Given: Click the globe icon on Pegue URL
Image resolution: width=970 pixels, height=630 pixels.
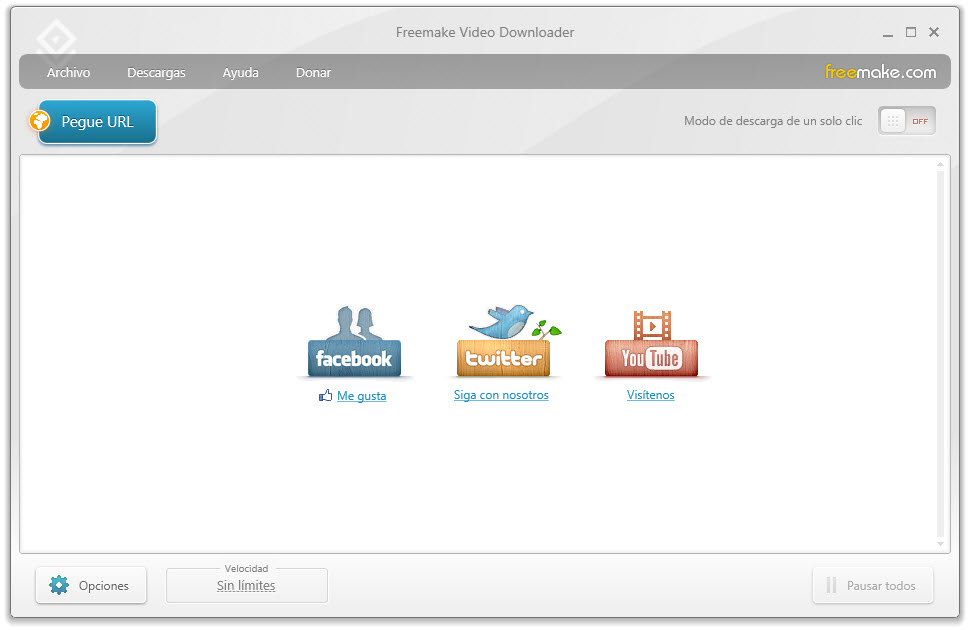Looking at the screenshot, I should coord(40,120).
